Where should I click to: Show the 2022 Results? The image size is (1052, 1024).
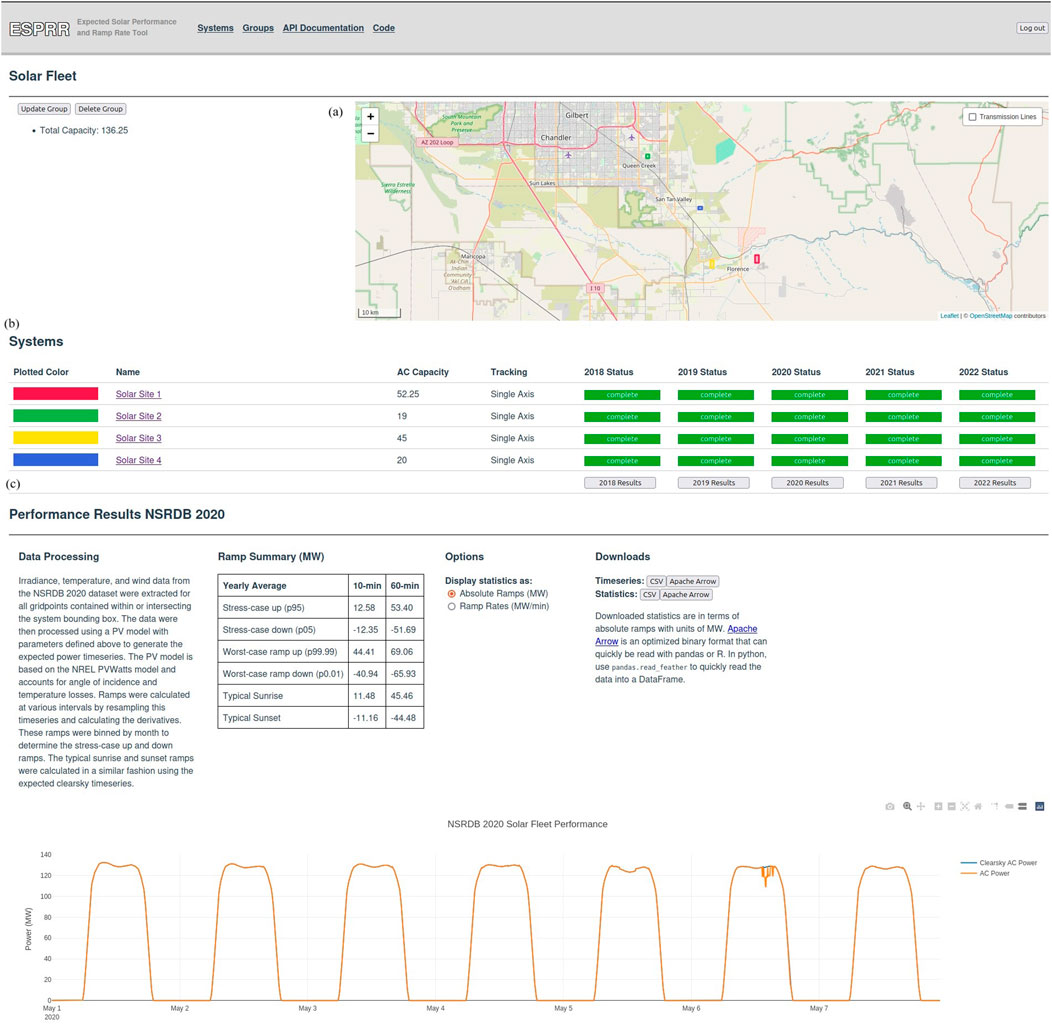[995, 483]
